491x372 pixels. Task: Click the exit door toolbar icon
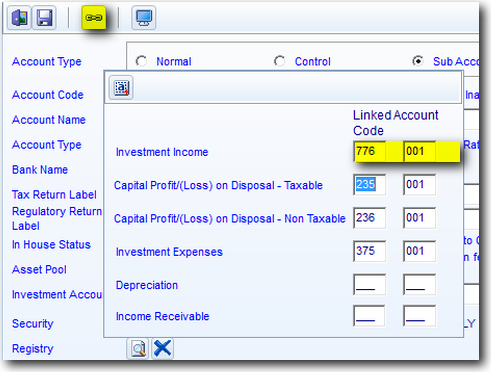click(x=19, y=18)
